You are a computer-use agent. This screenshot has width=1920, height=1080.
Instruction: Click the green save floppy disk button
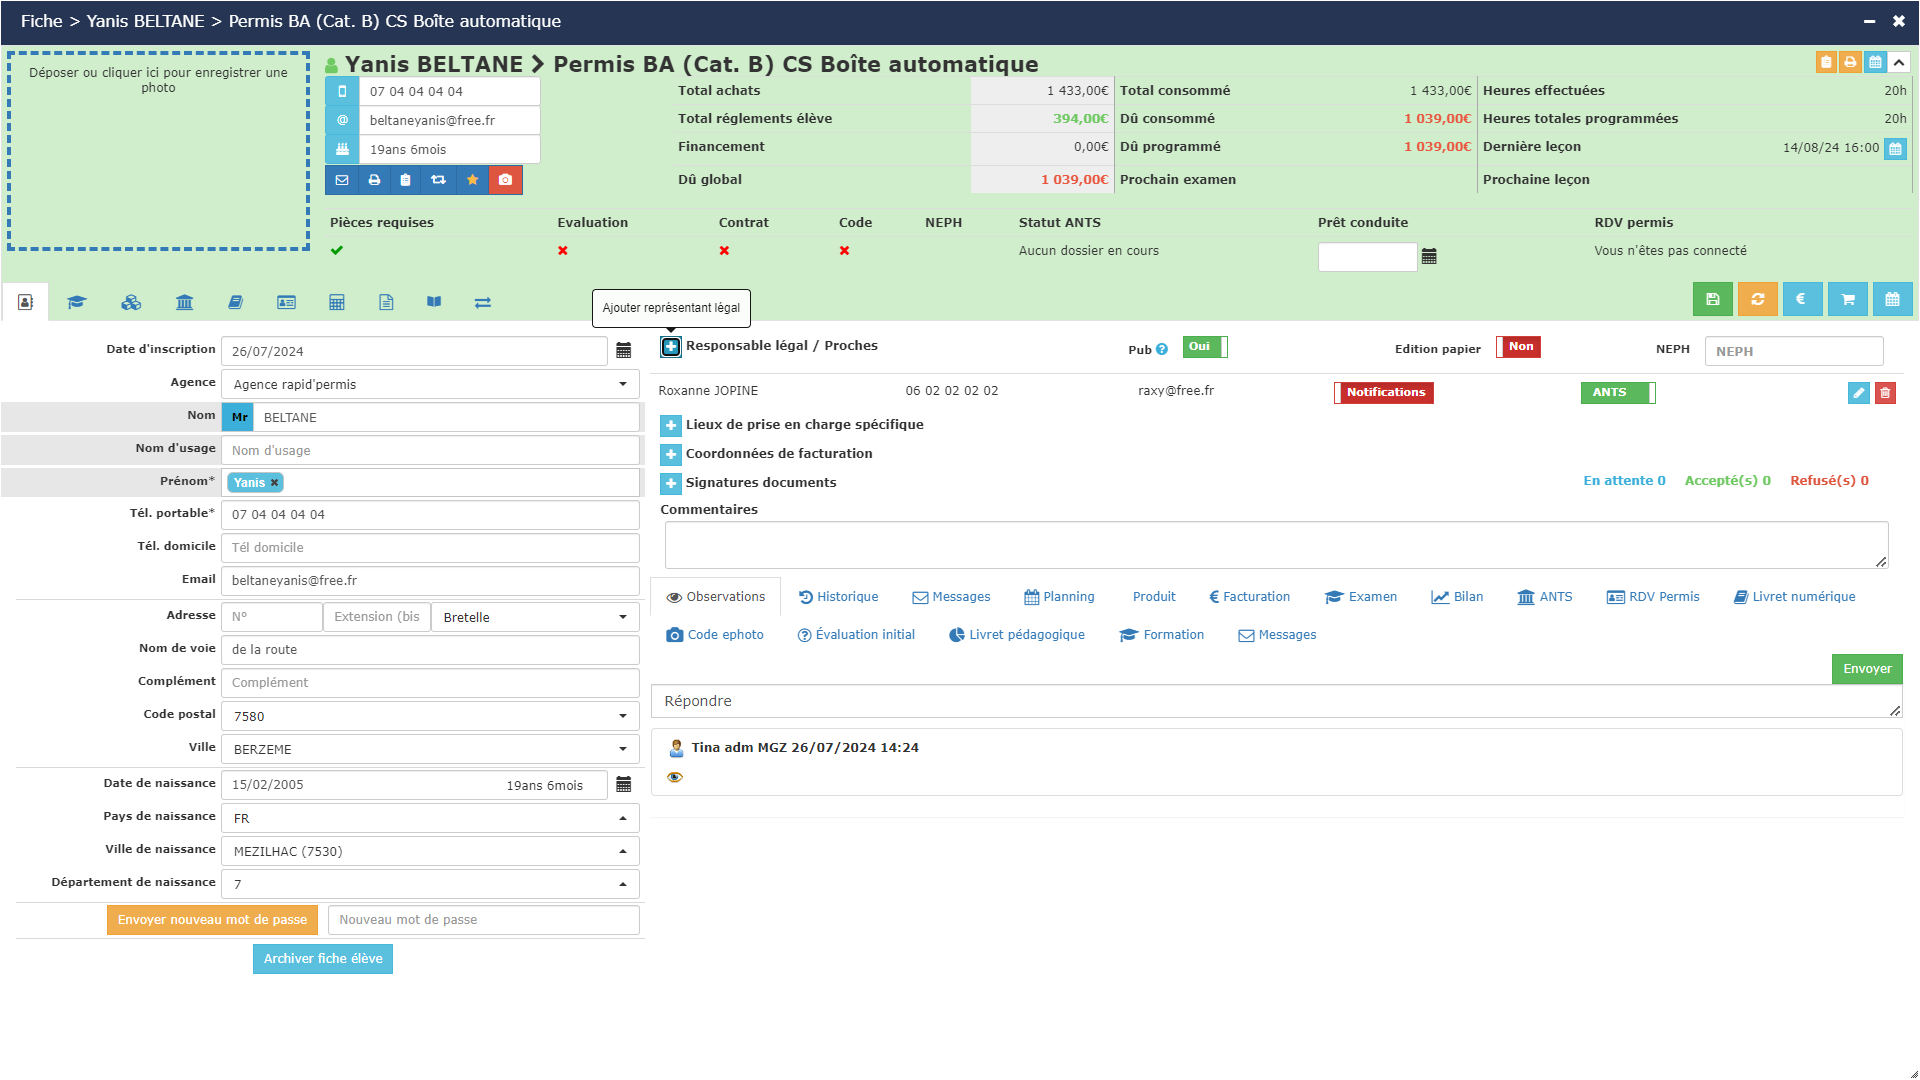click(x=1712, y=299)
